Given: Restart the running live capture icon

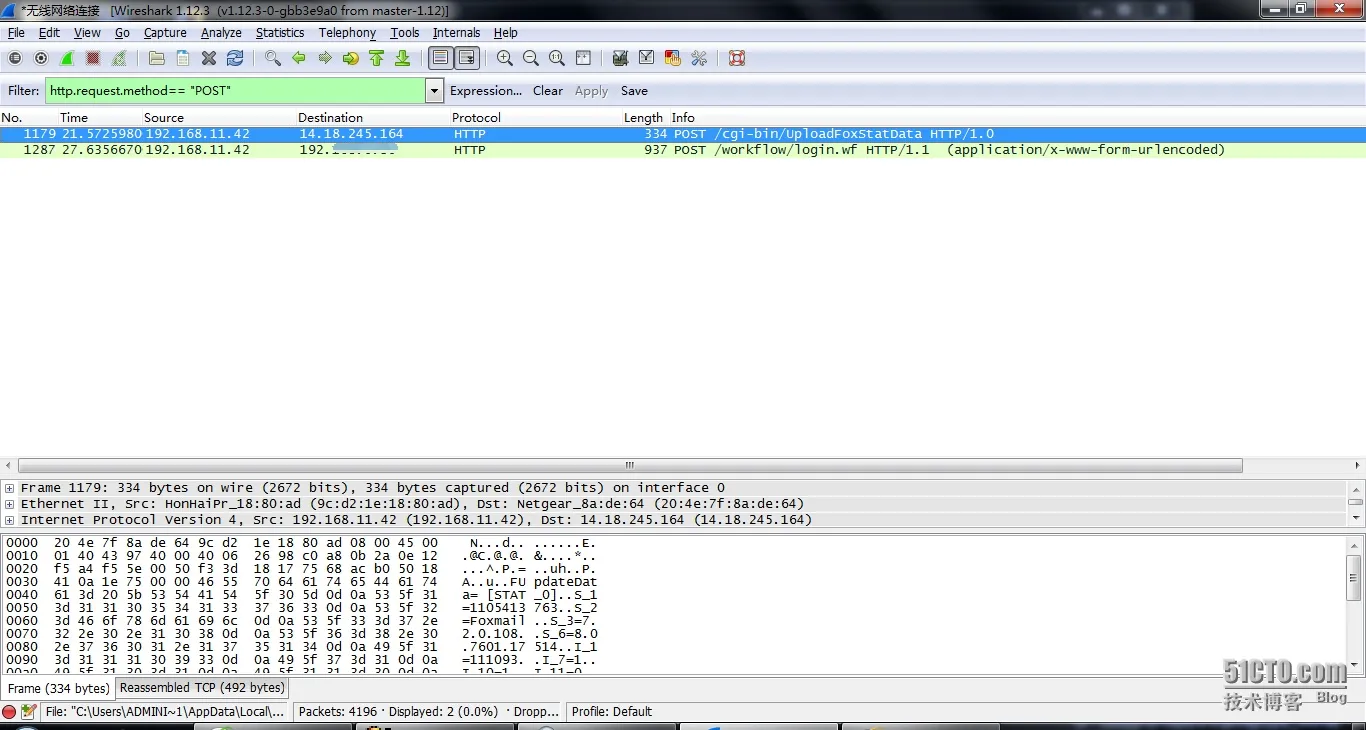Looking at the screenshot, I should [120, 59].
